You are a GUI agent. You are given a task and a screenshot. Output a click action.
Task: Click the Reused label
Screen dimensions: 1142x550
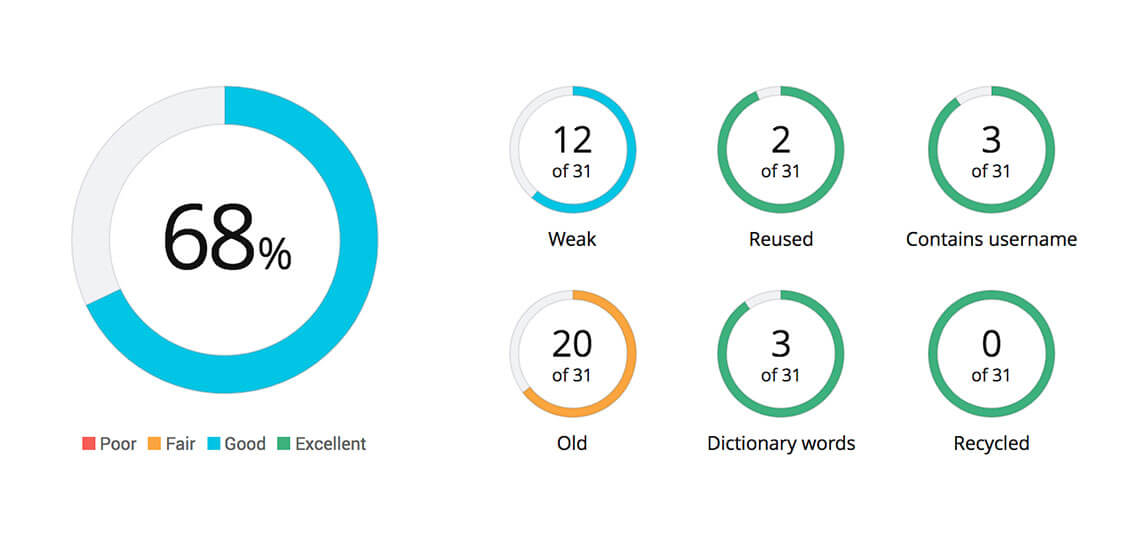tap(781, 240)
